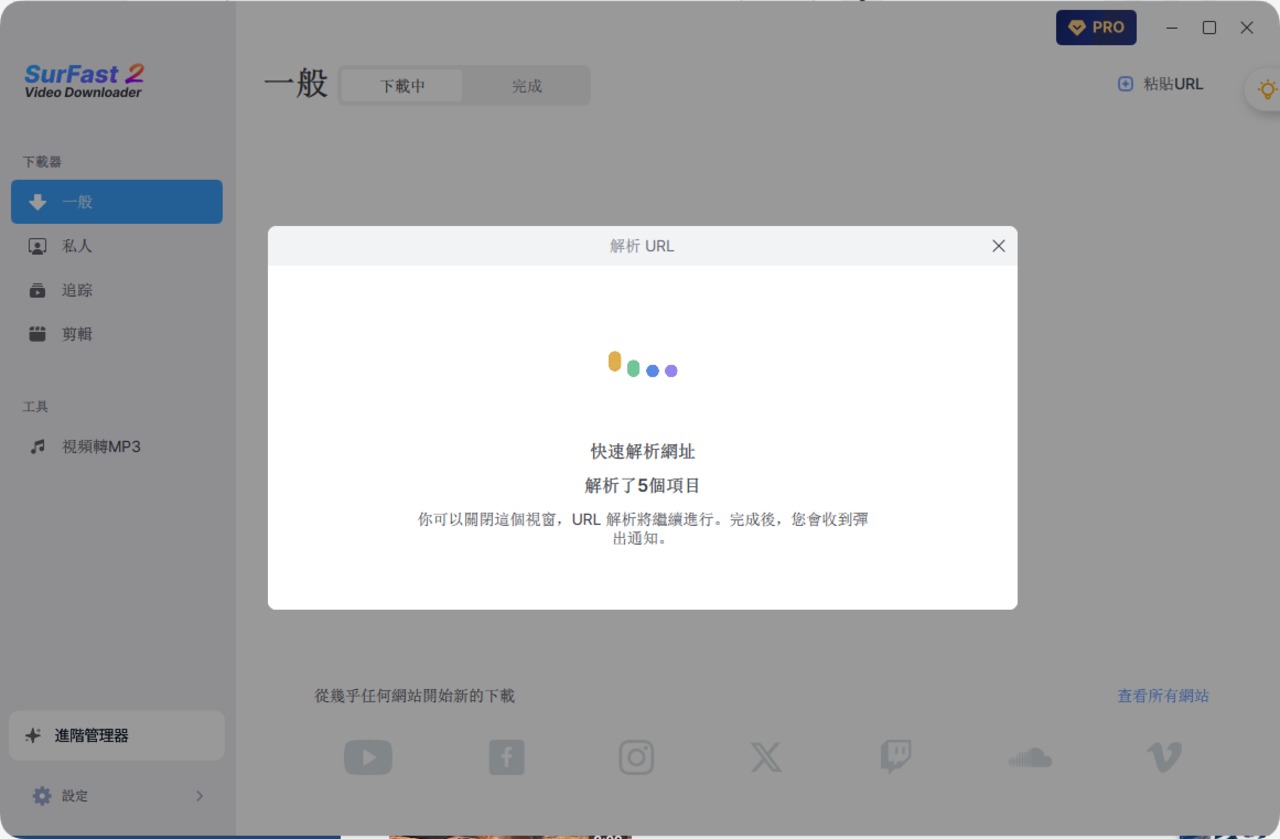Switch to the 下載中 tab
1280x839 pixels.
tap(402, 86)
